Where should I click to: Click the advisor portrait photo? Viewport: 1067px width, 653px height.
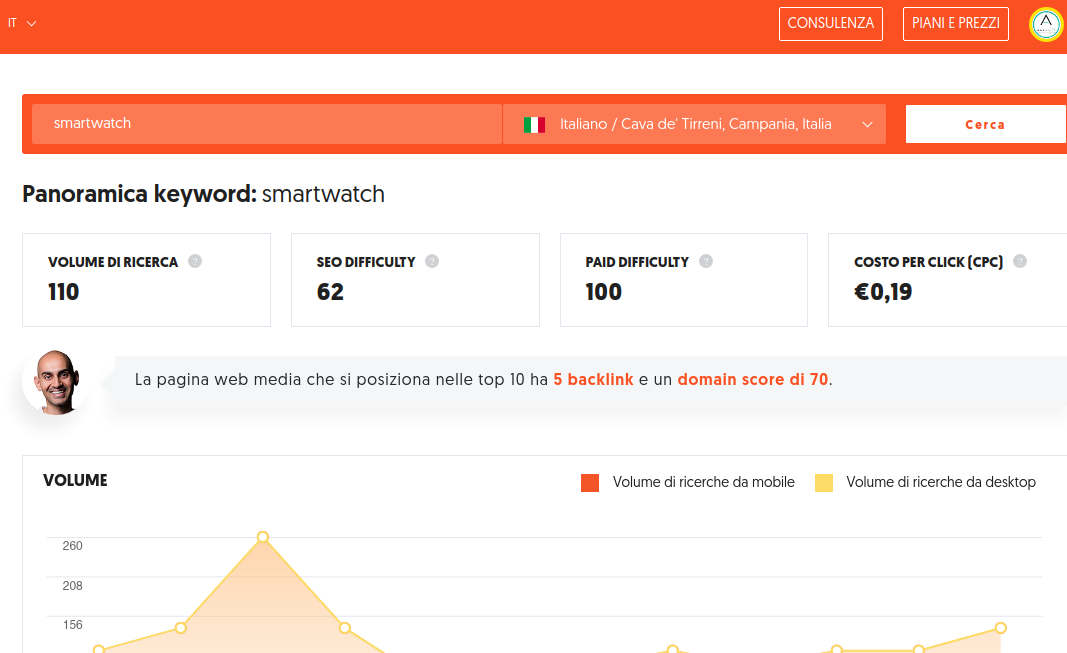pos(56,382)
